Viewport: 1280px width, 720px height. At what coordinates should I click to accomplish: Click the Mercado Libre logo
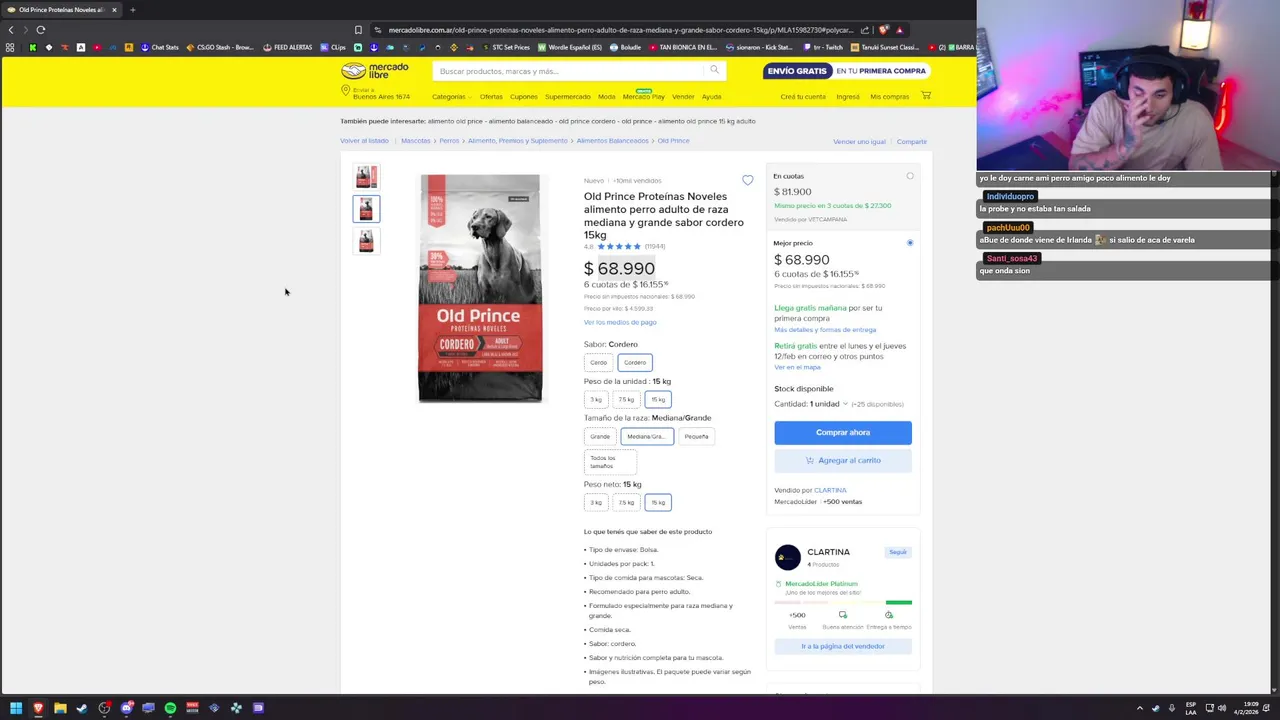375,71
